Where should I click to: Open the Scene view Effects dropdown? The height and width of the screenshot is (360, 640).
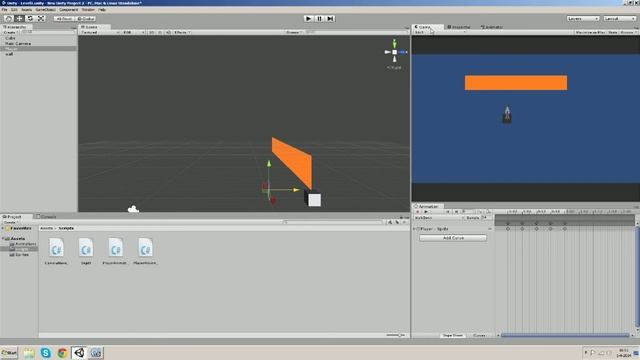pos(182,32)
